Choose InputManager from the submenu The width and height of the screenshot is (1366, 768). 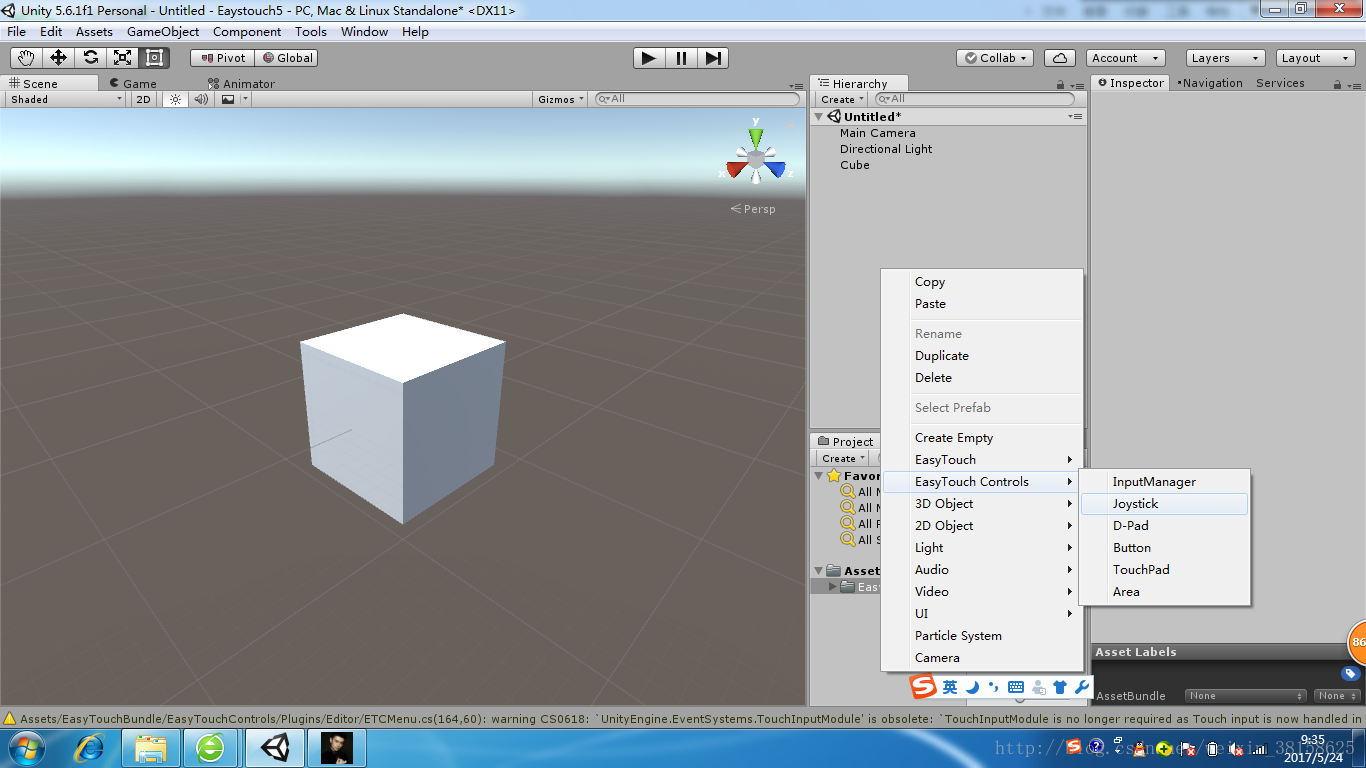tap(1164, 482)
